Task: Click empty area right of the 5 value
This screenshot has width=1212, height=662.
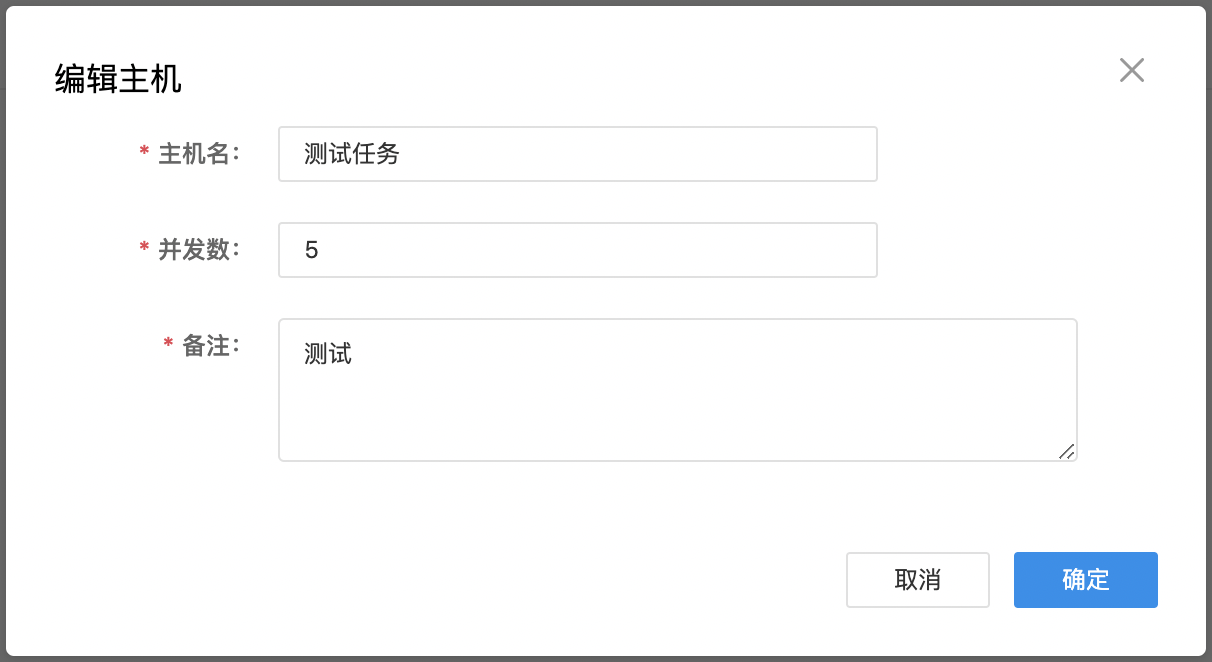Action: click(600, 250)
